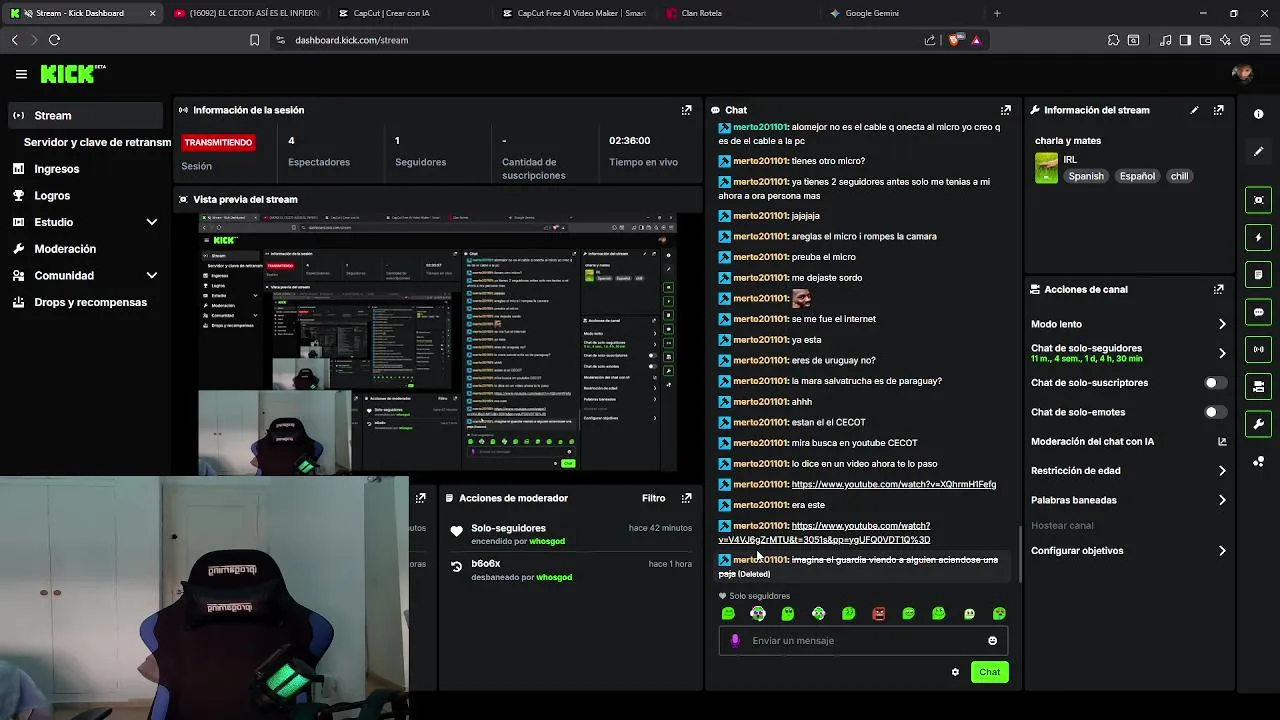This screenshot has height=720, width=1280.
Task: Click the green Chat send button
Action: coord(989,672)
